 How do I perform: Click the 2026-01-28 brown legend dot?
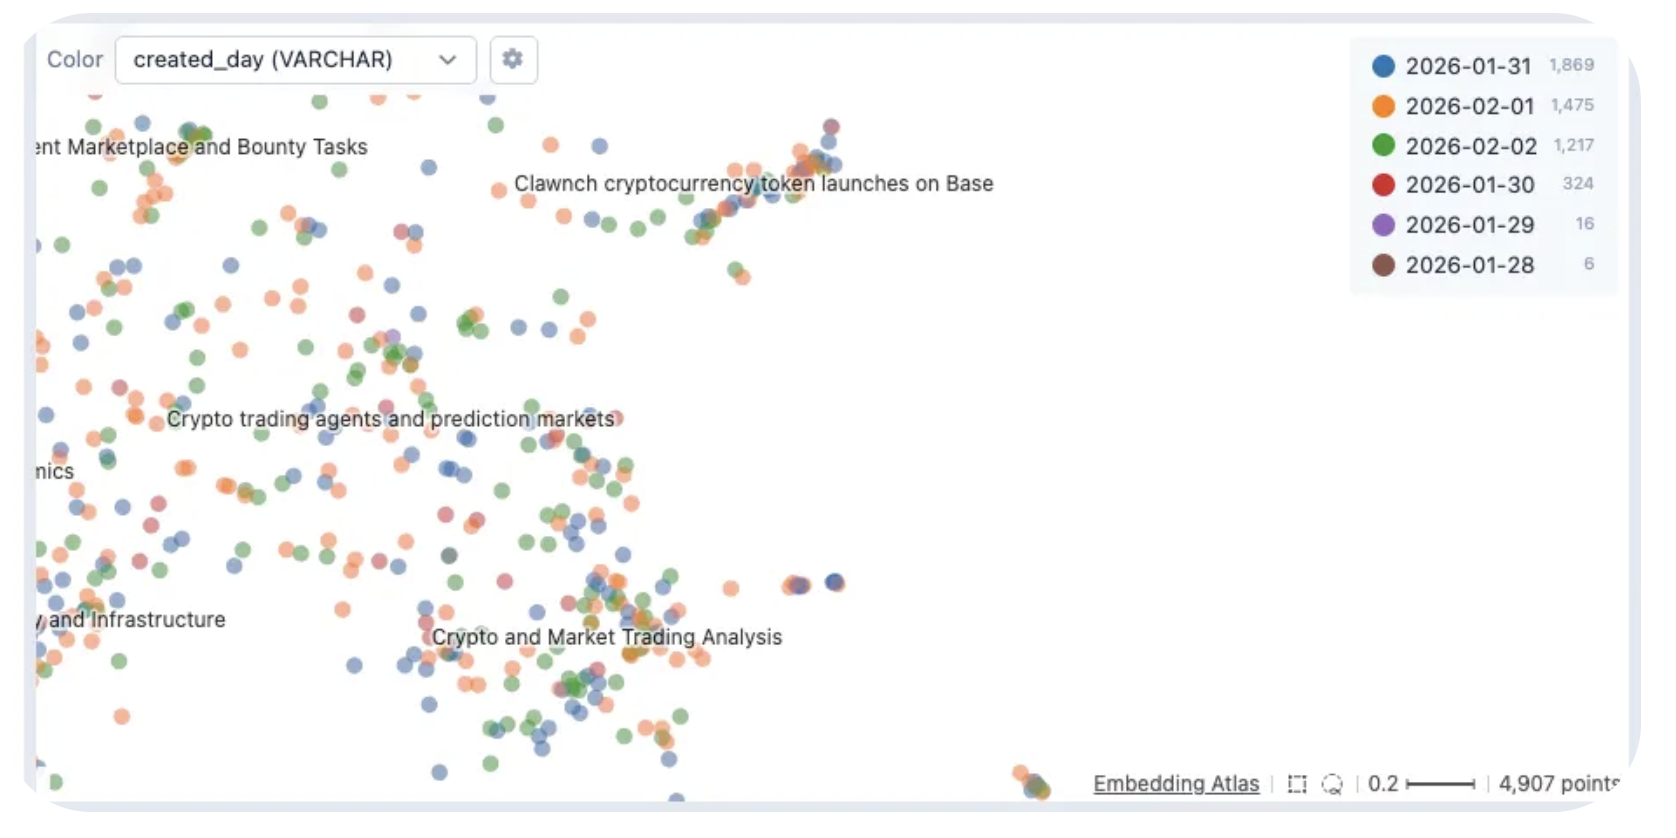[1382, 265]
